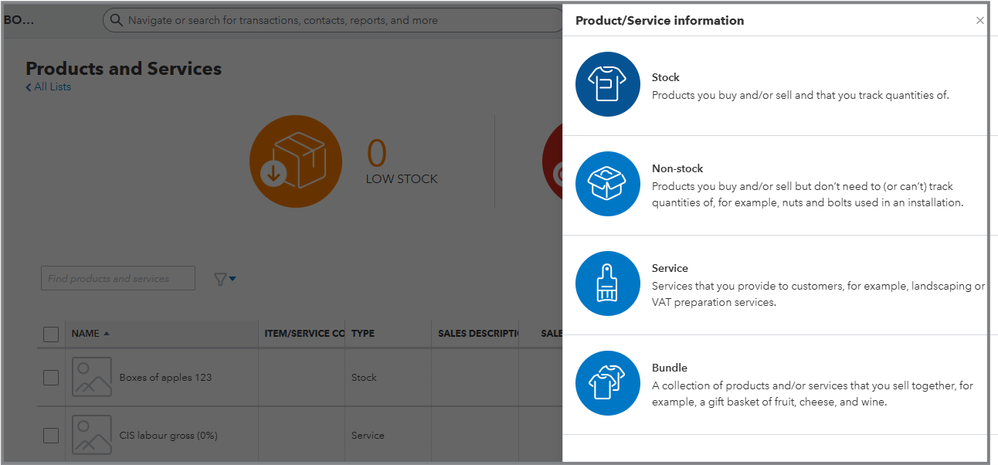This screenshot has height=465, width=998.
Task: Sort by the TYPE column header
Action: click(x=363, y=334)
